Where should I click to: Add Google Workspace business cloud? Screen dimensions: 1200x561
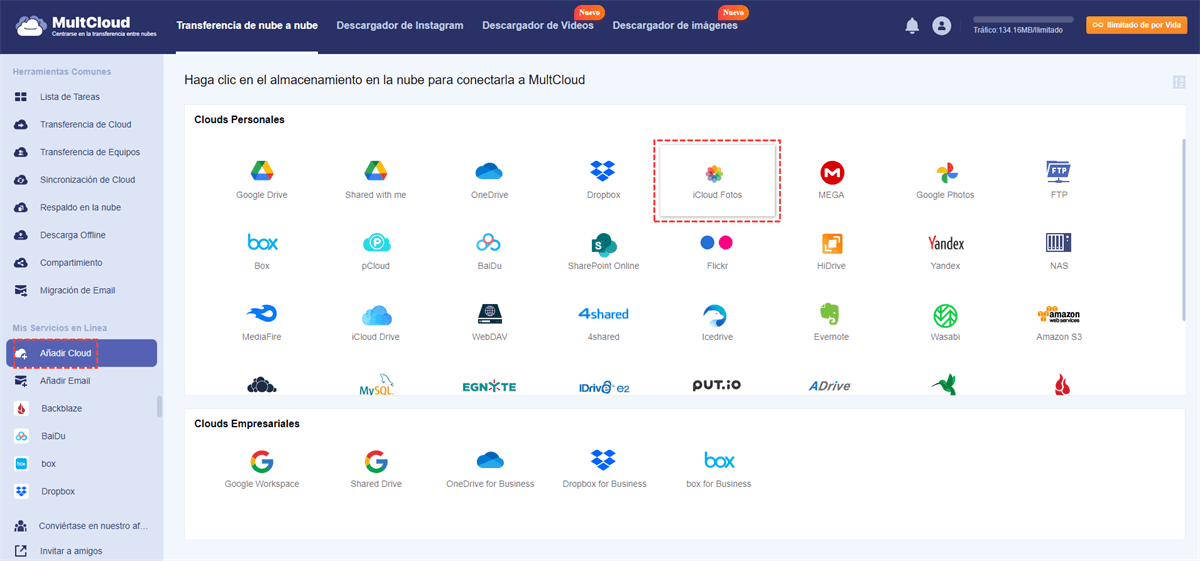[x=261, y=469]
